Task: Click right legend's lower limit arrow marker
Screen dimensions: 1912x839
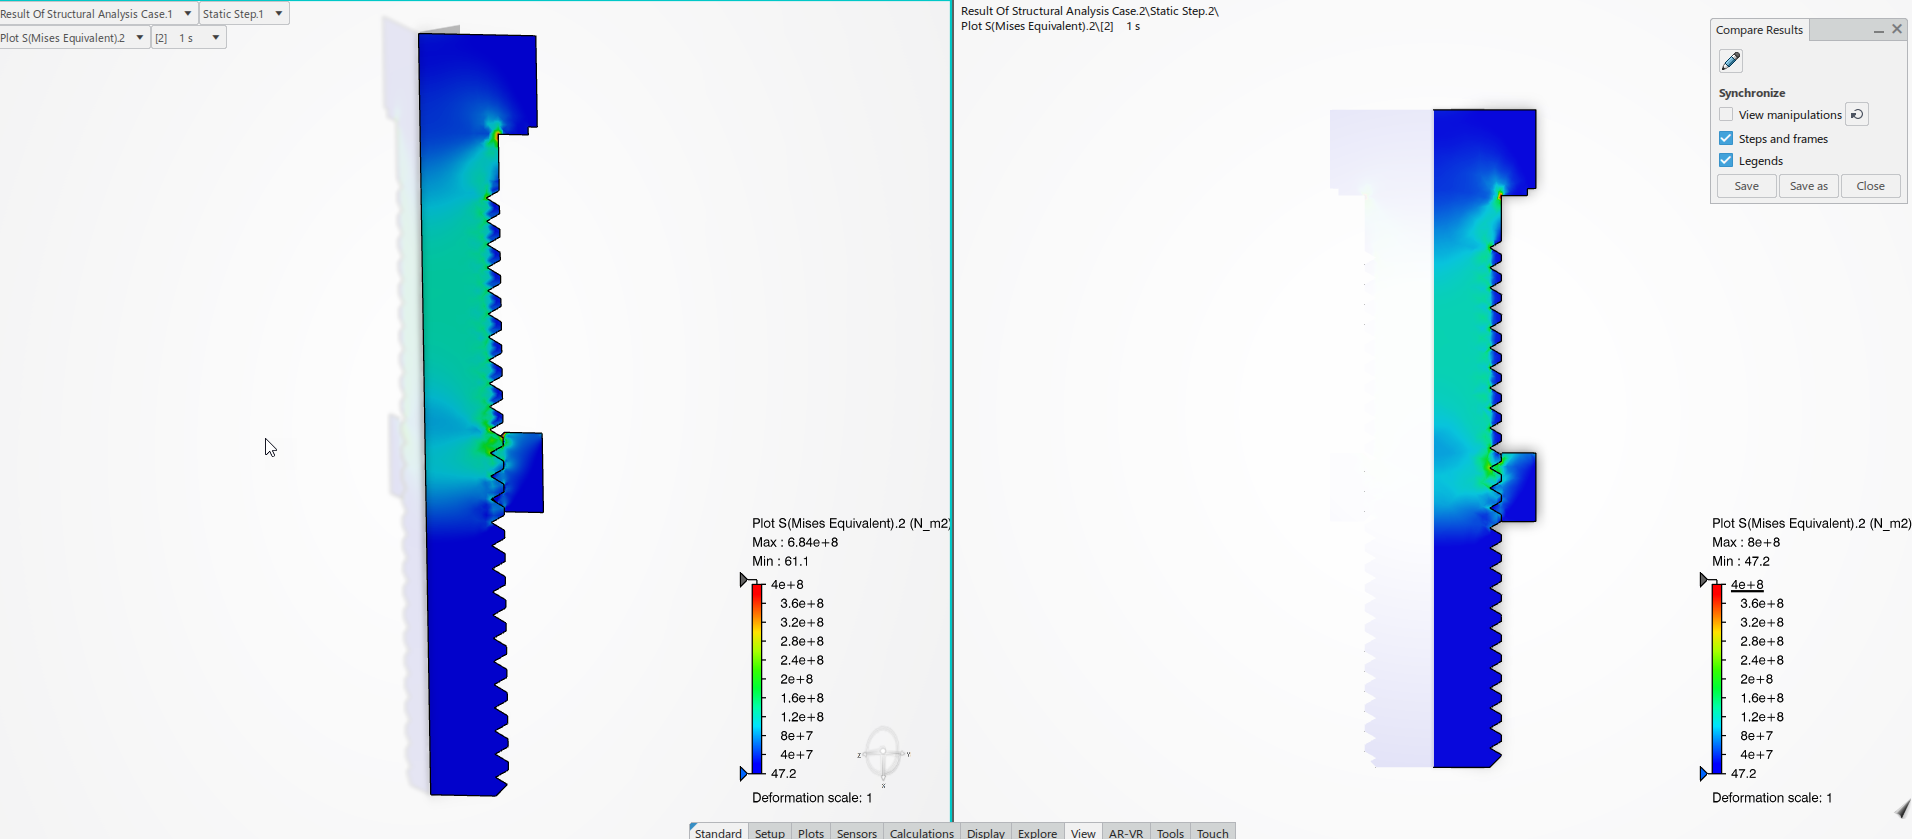Action: [1704, 773]
